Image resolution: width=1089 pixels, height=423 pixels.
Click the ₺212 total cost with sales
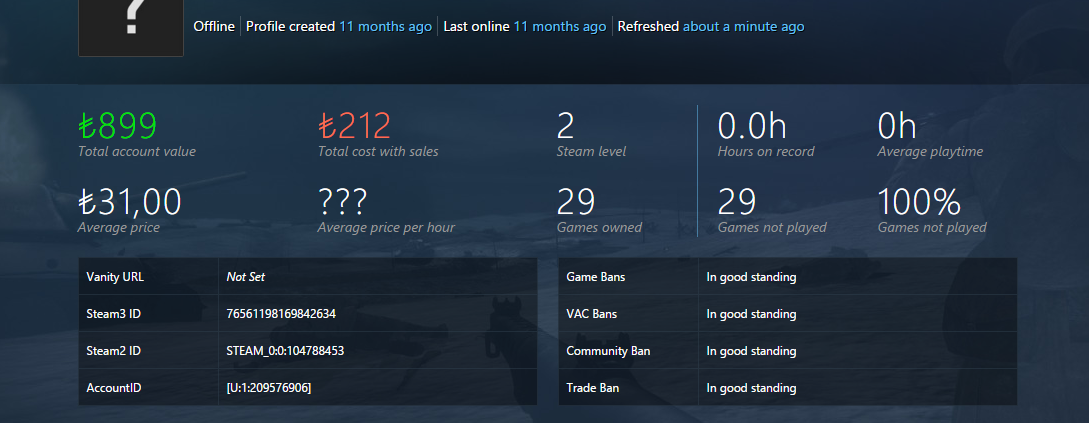[x=354, y=126]
